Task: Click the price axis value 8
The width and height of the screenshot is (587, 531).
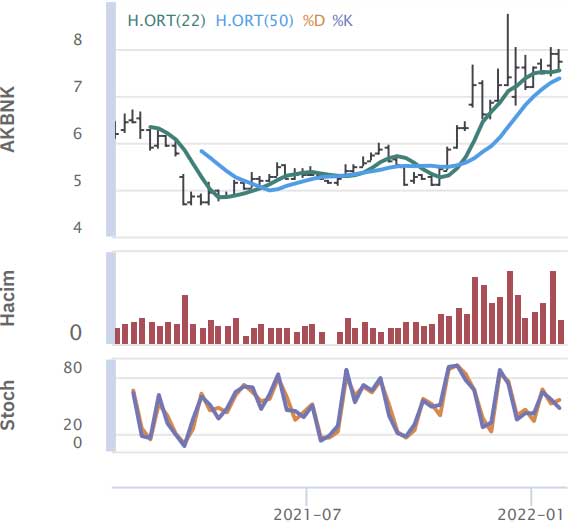Action: (77, 40)
